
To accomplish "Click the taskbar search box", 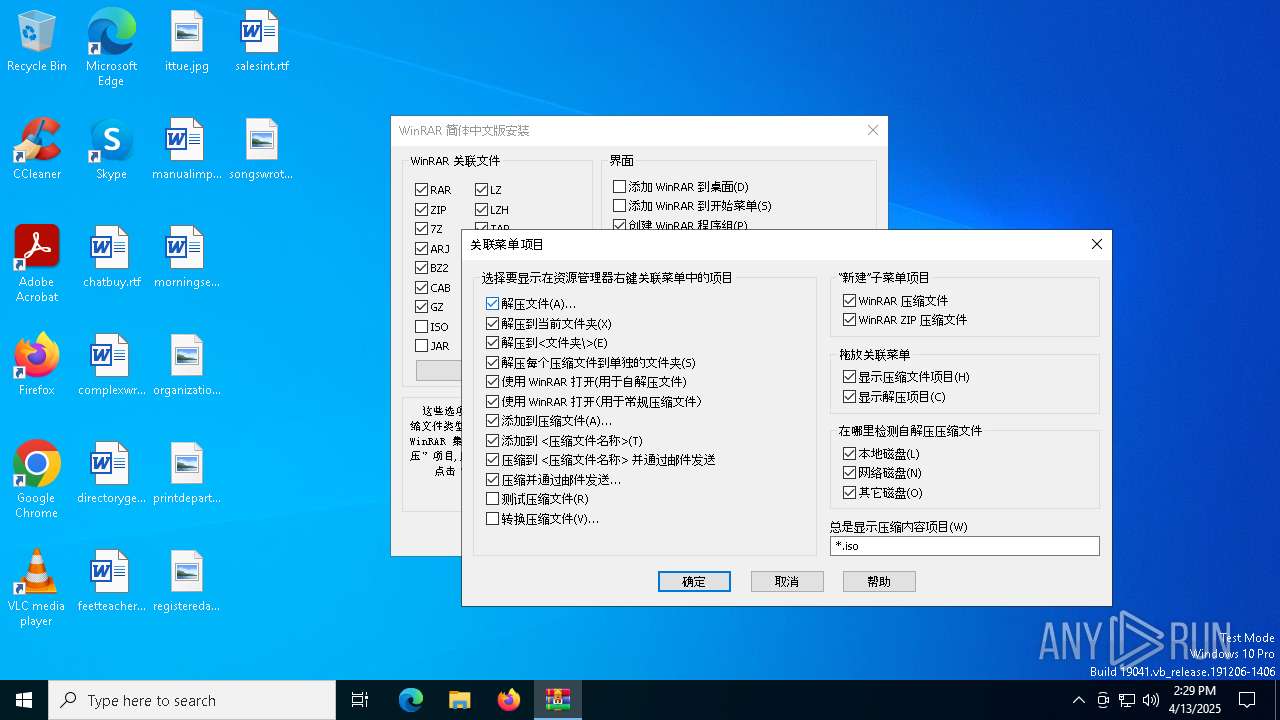I will click(192, 700).
